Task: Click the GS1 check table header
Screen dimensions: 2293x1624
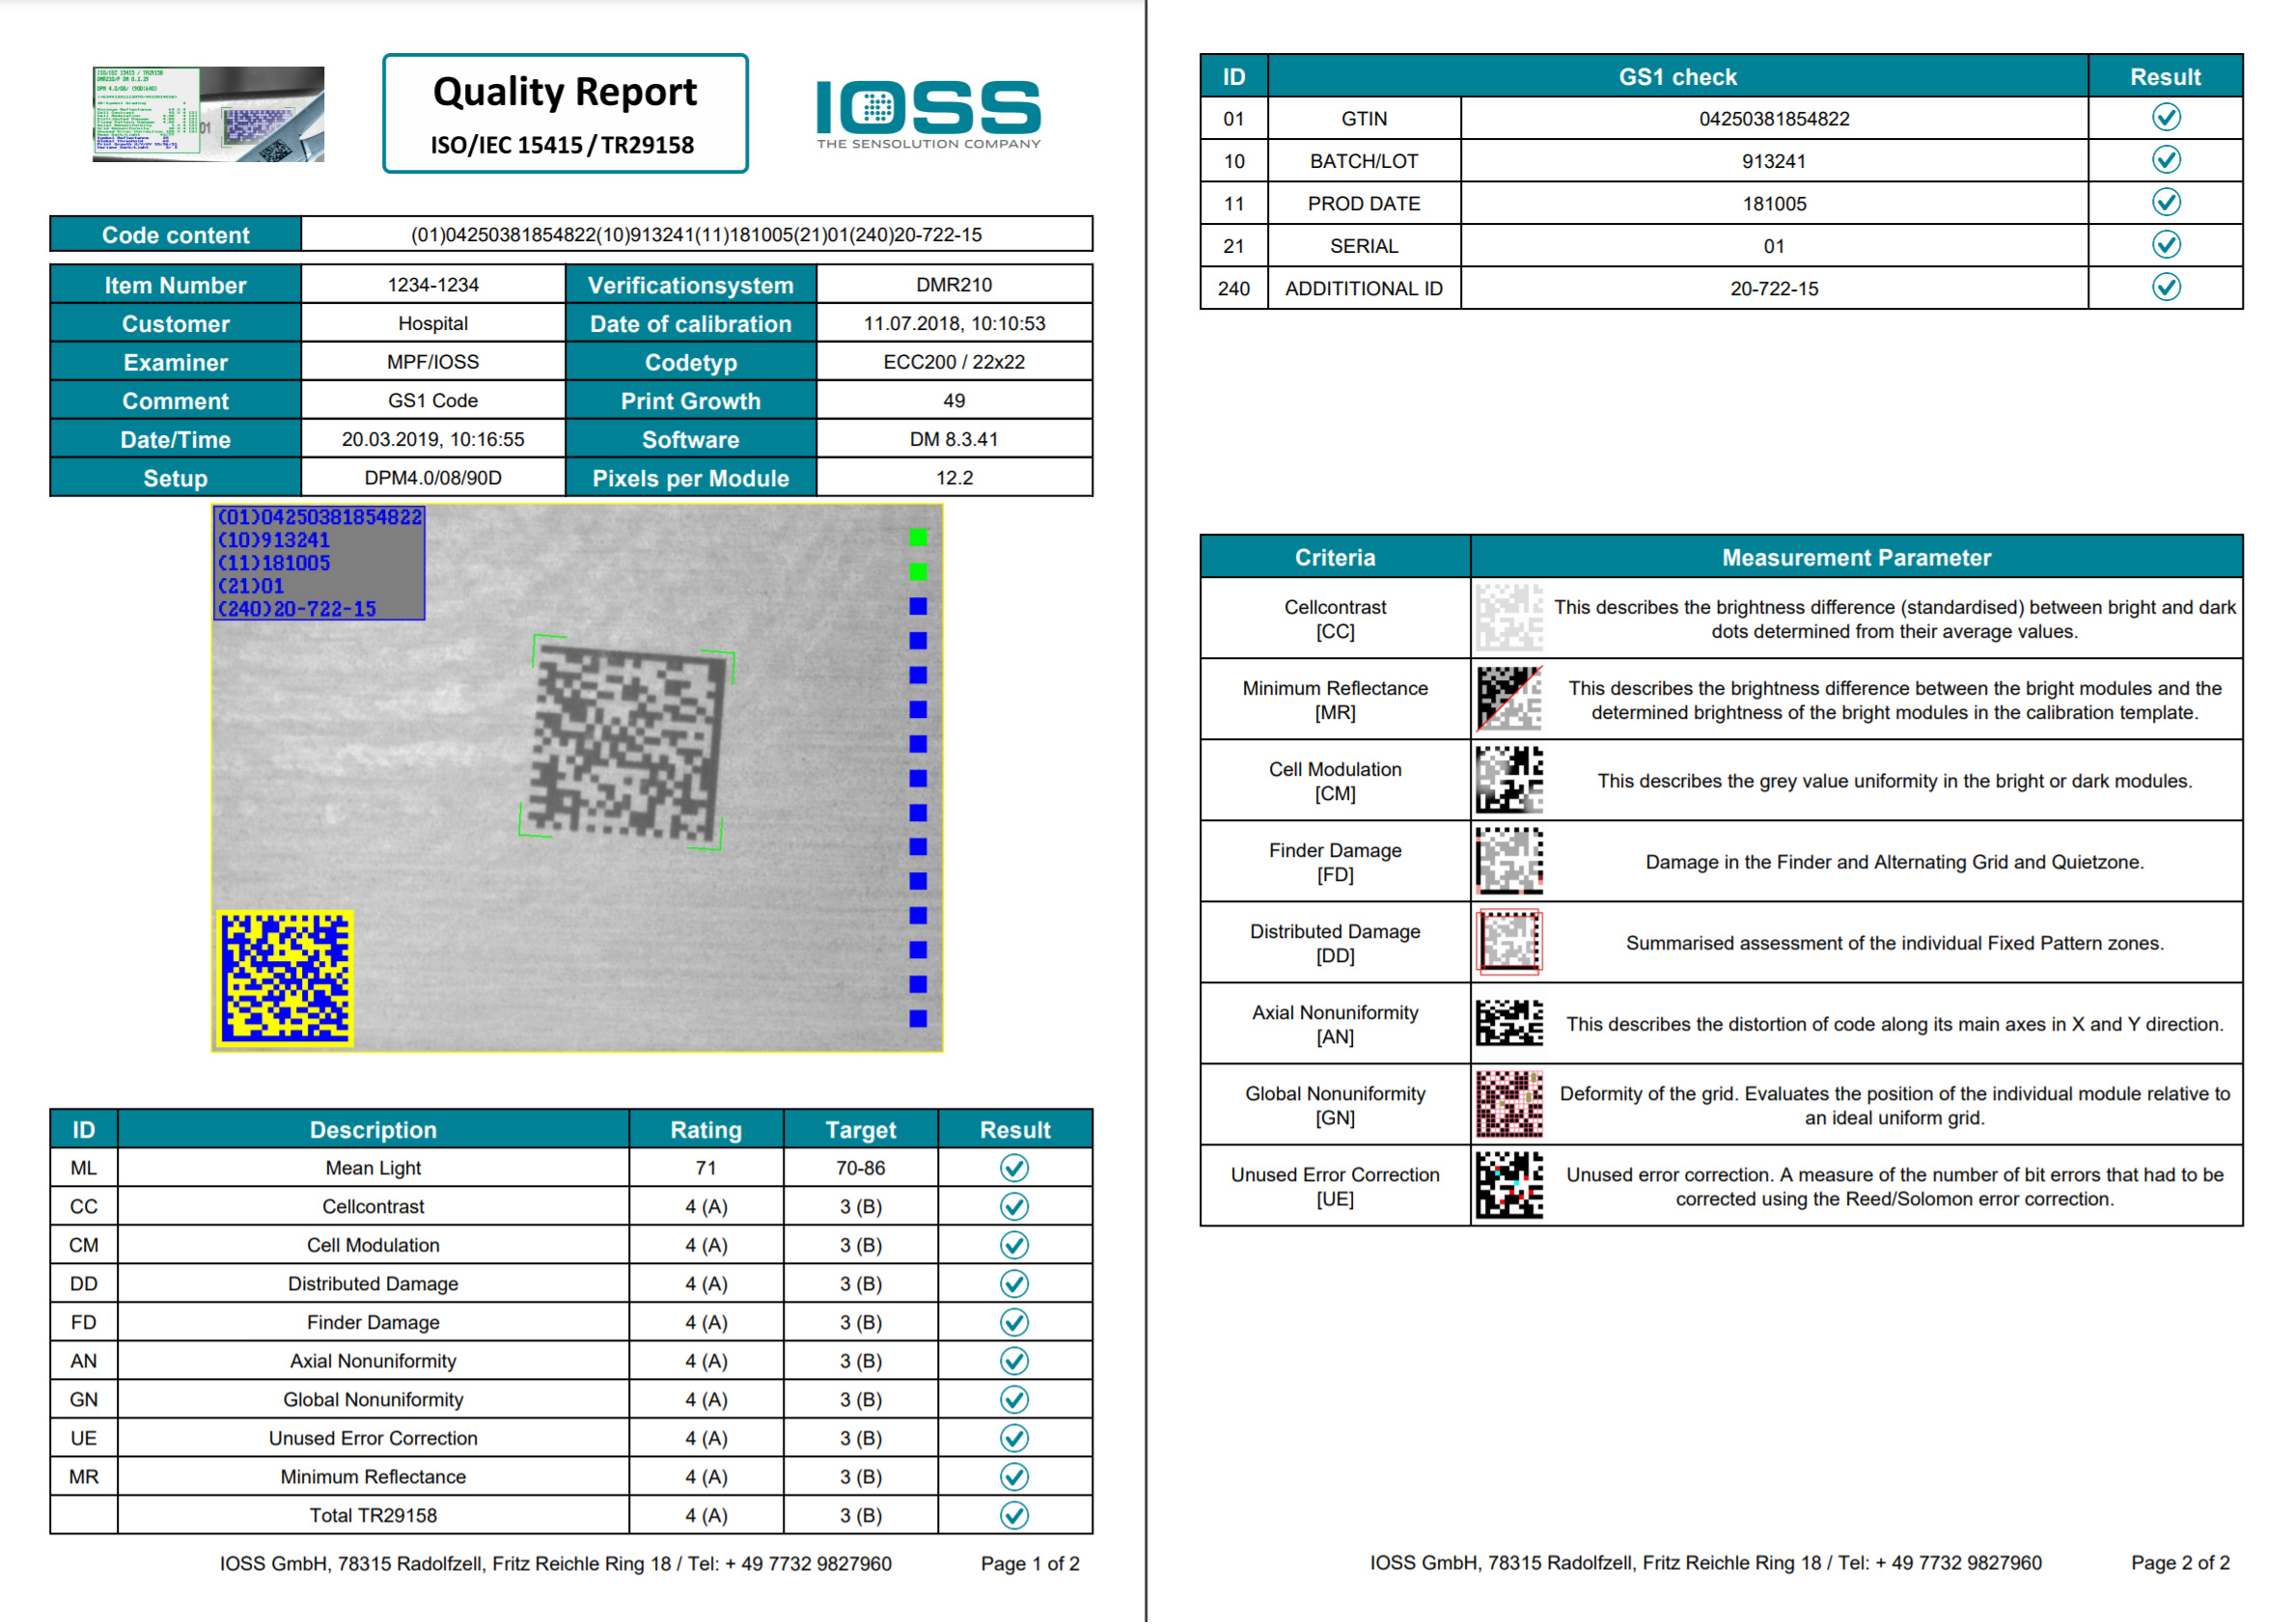Action: click(1679, 77)
